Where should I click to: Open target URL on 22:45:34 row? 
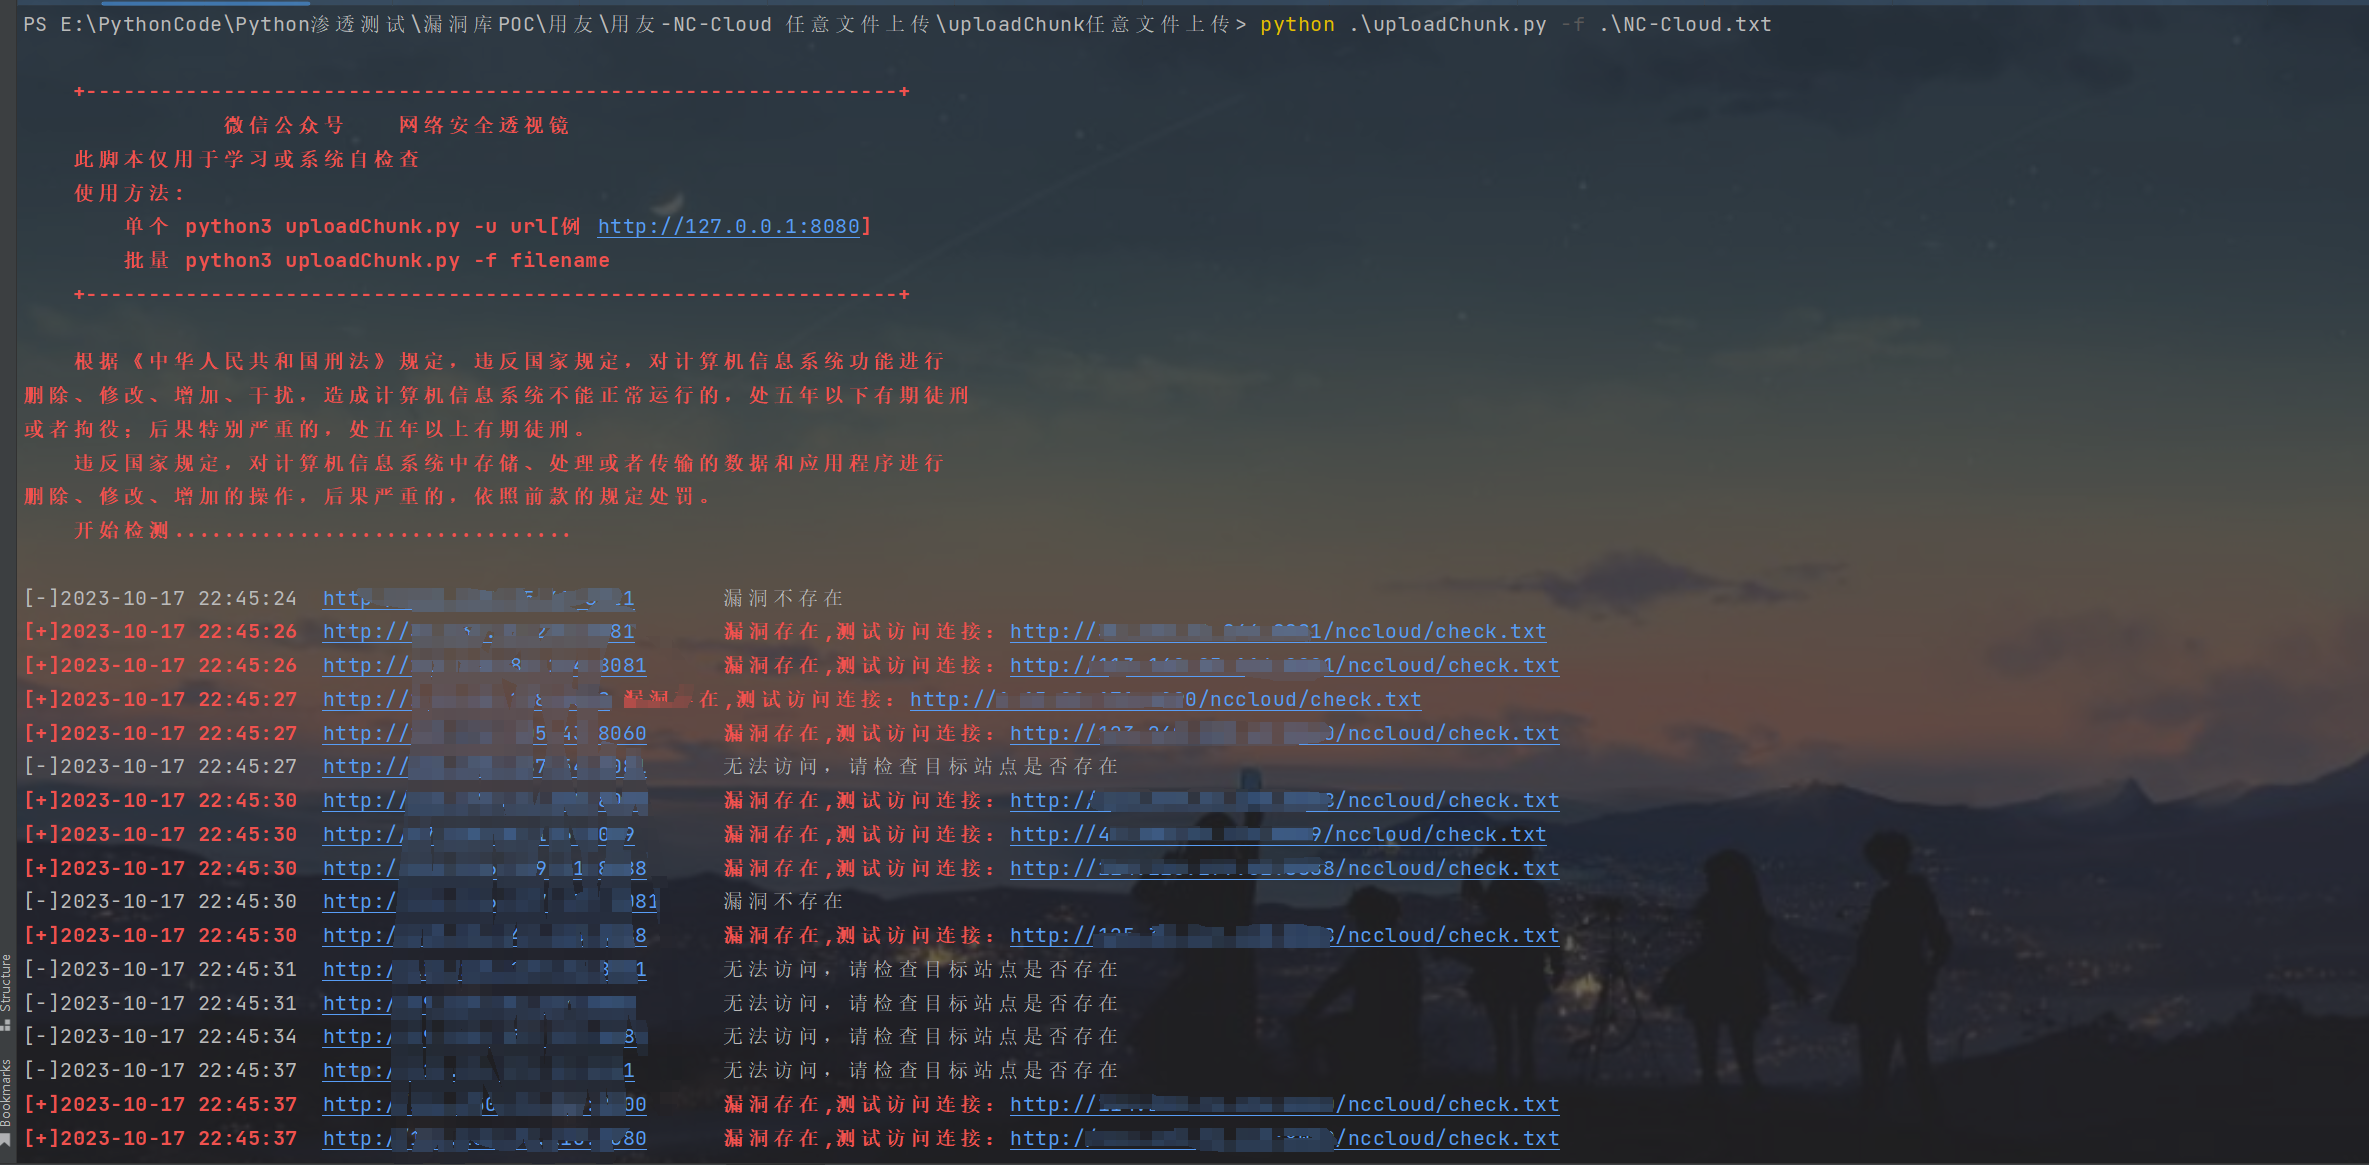478,1036
